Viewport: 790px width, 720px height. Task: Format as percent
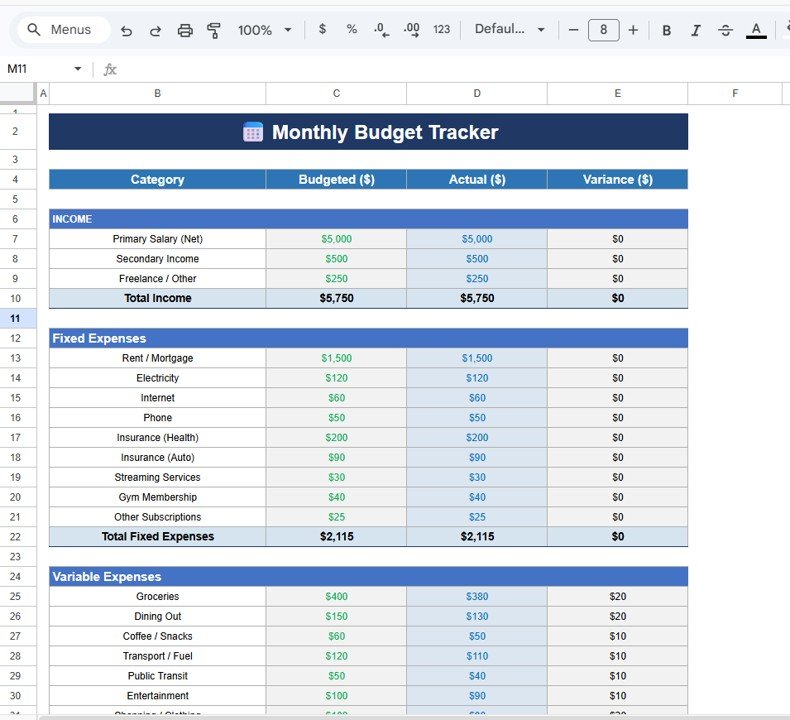coord(352,29)
